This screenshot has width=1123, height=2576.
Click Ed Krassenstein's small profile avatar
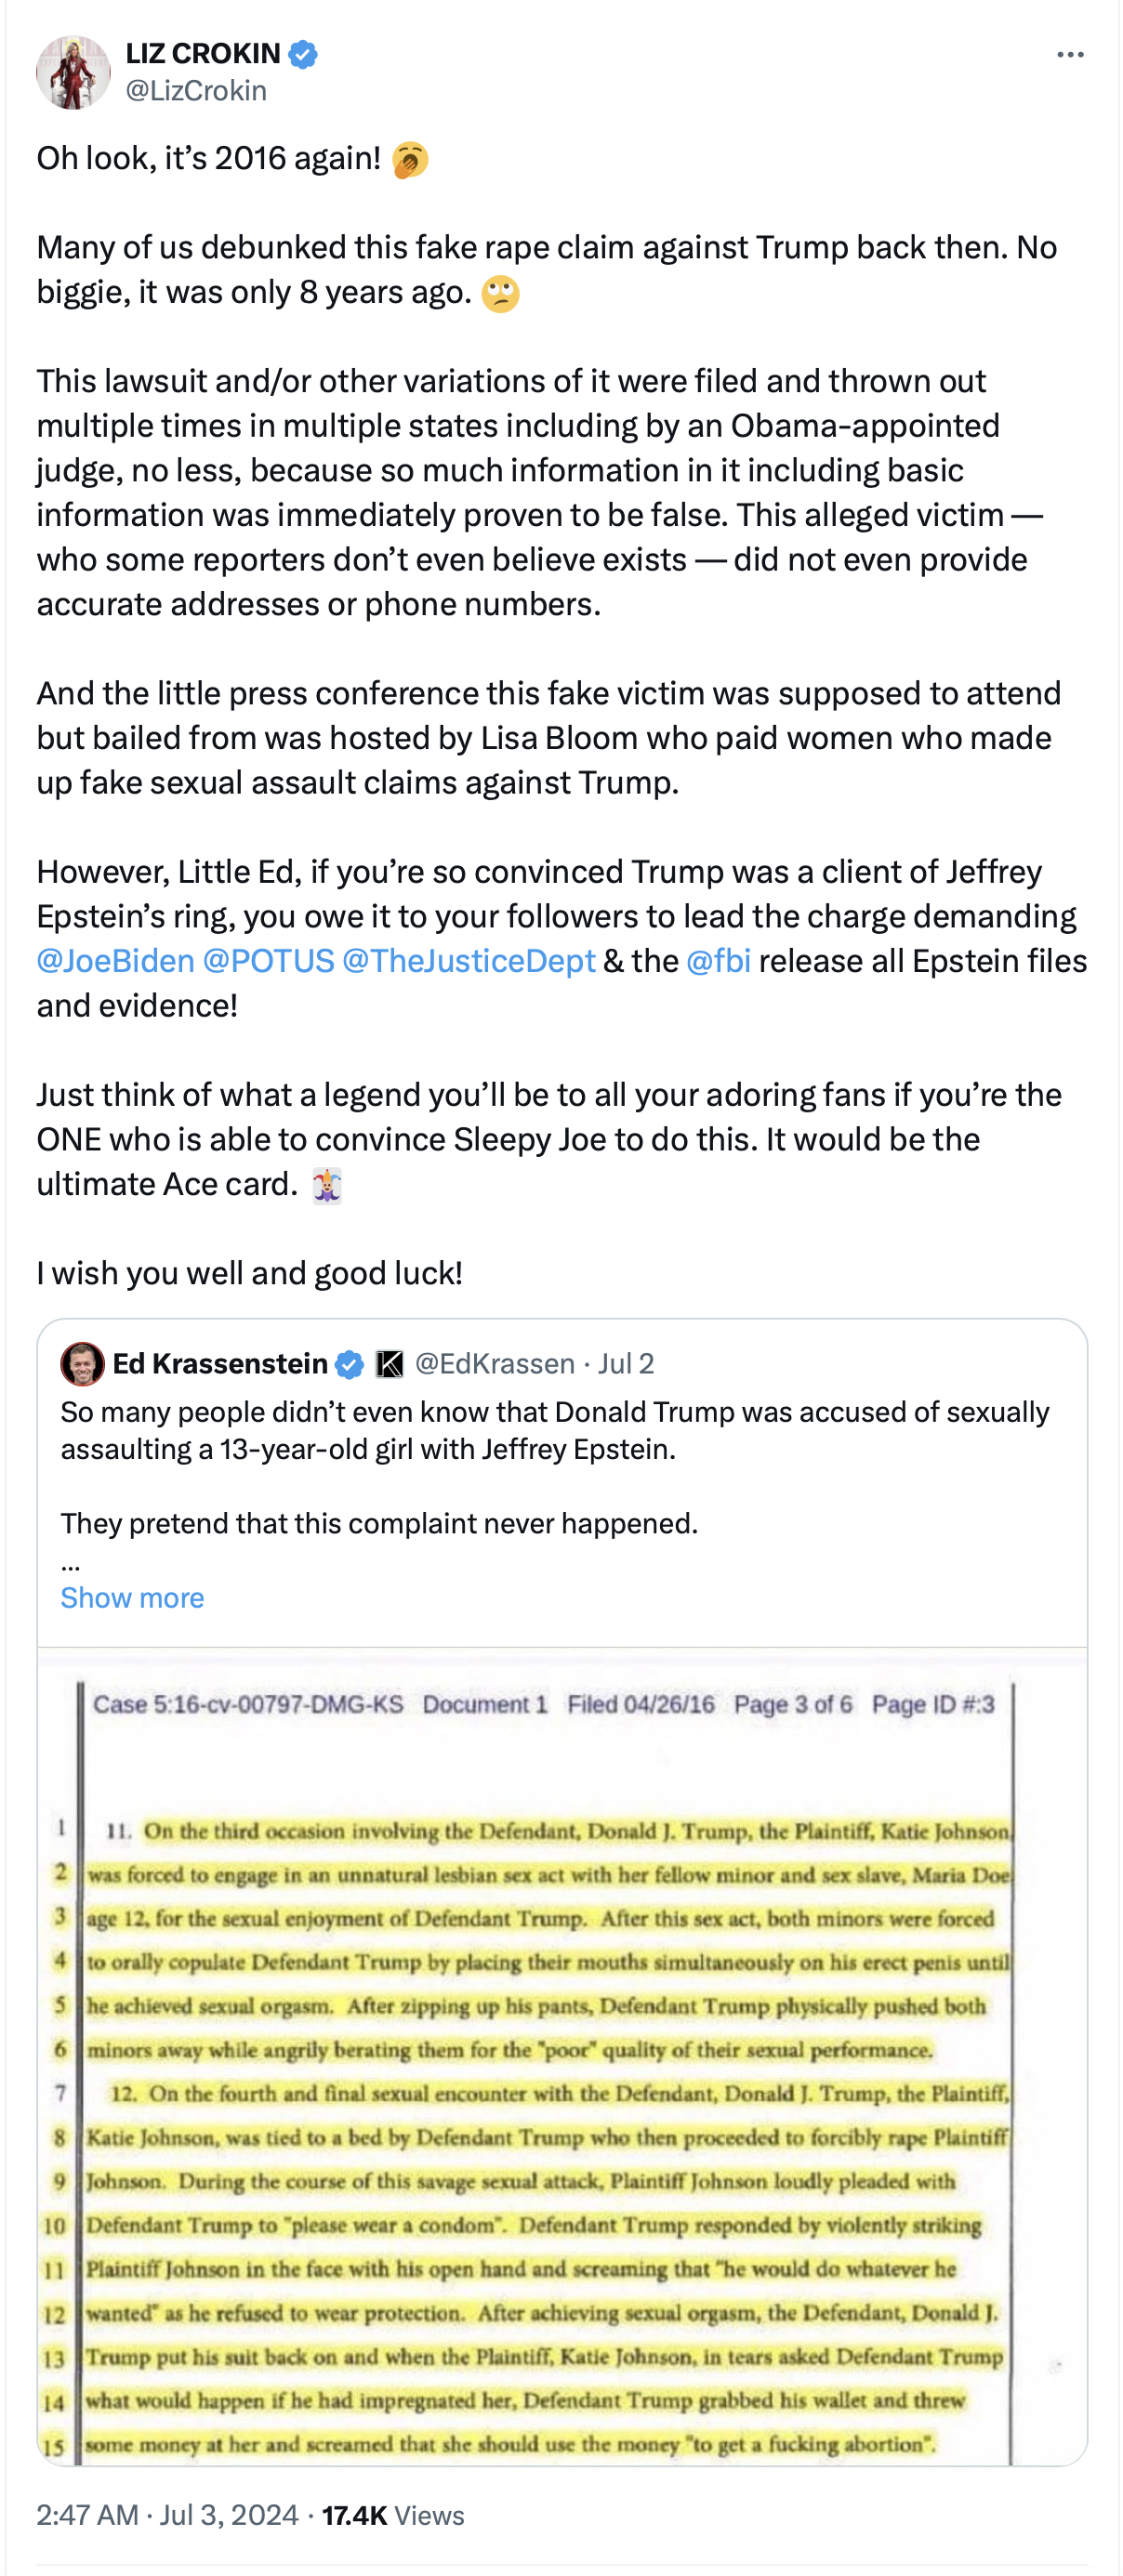82,1363
